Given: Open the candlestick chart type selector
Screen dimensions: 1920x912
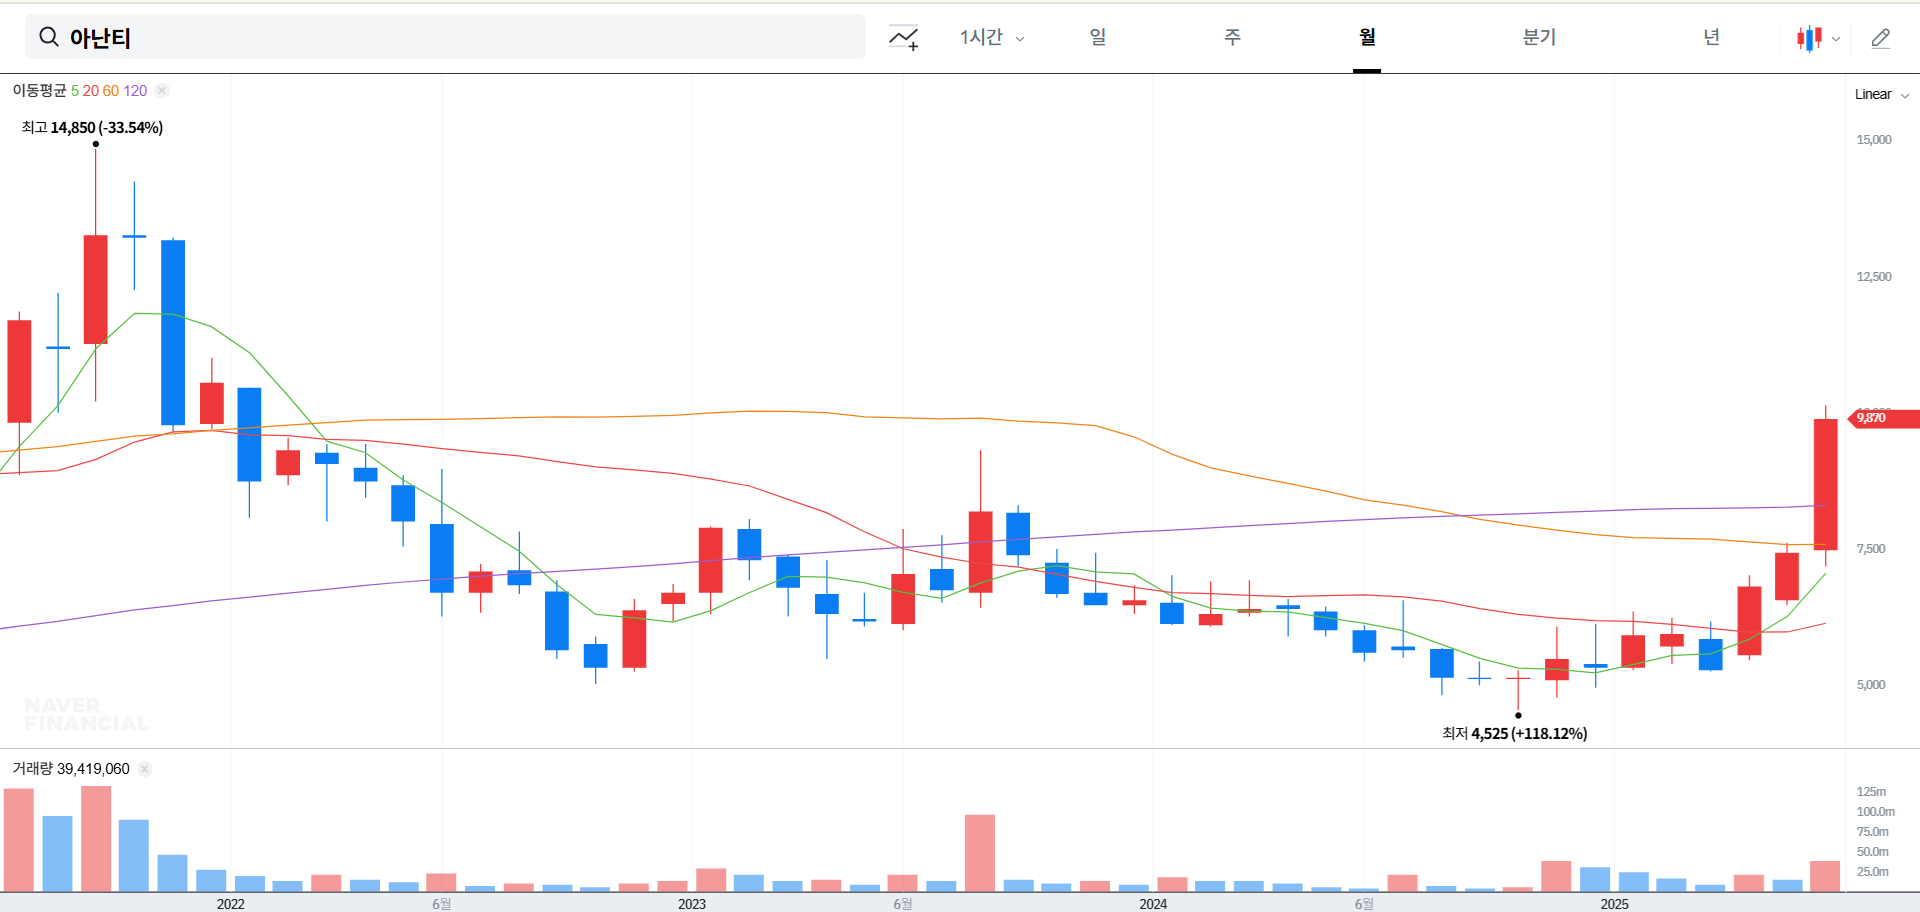Looking at the screenshot, I should pos(1809,38).
